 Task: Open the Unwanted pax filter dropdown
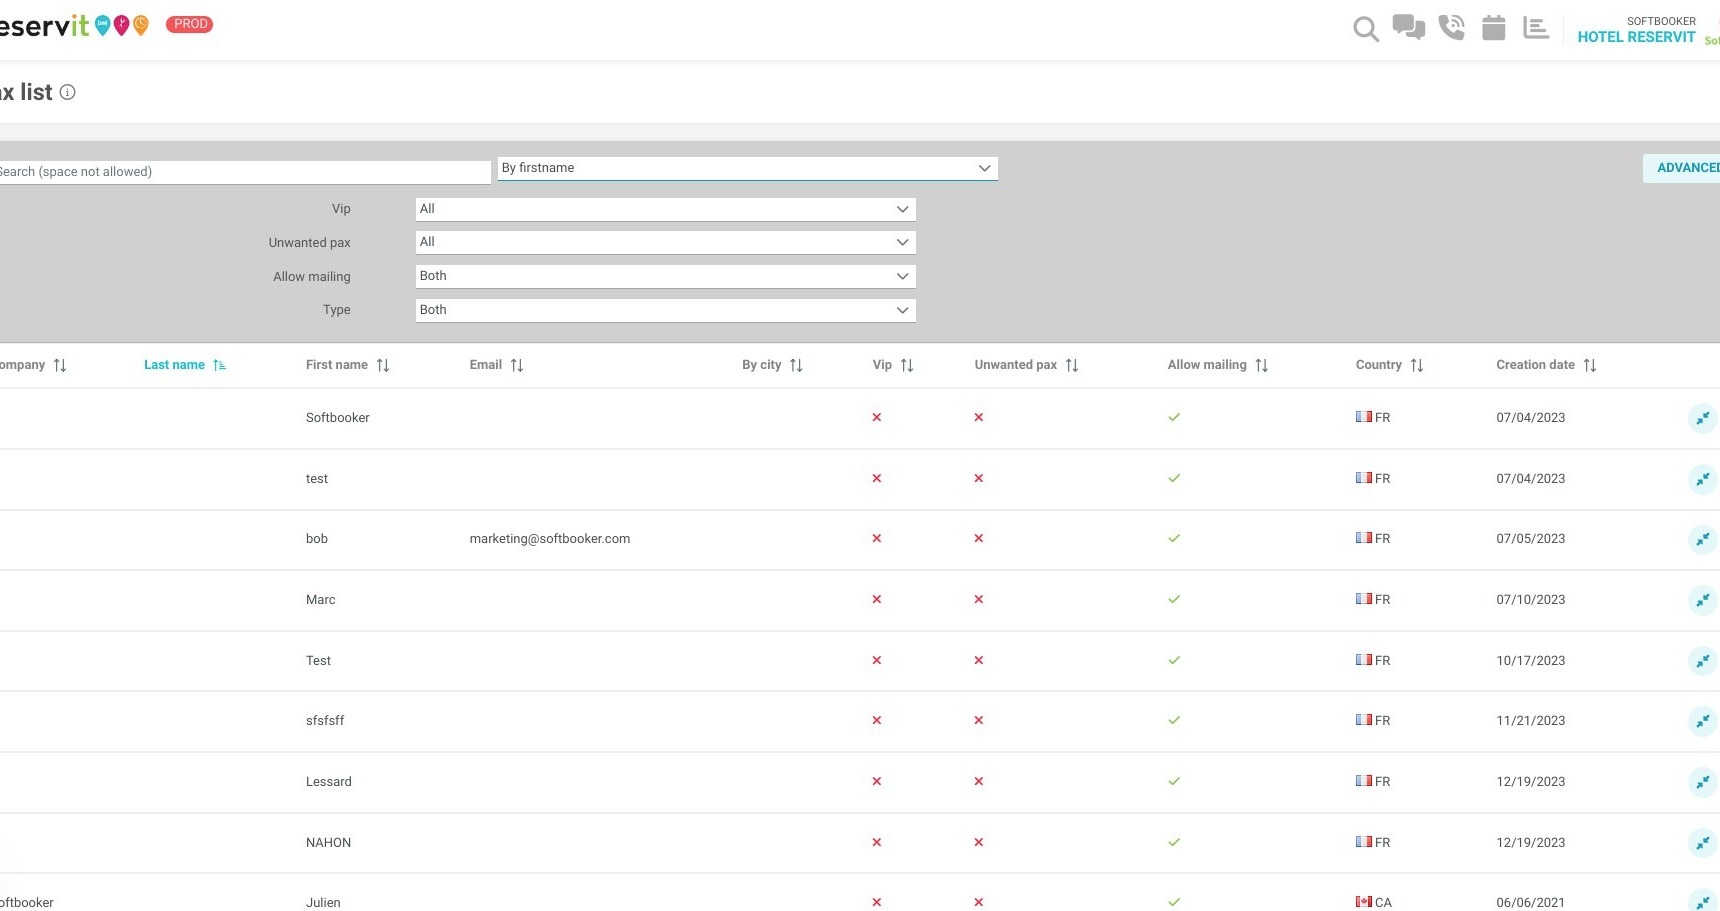pyautogui.click(x=666, y=242)
